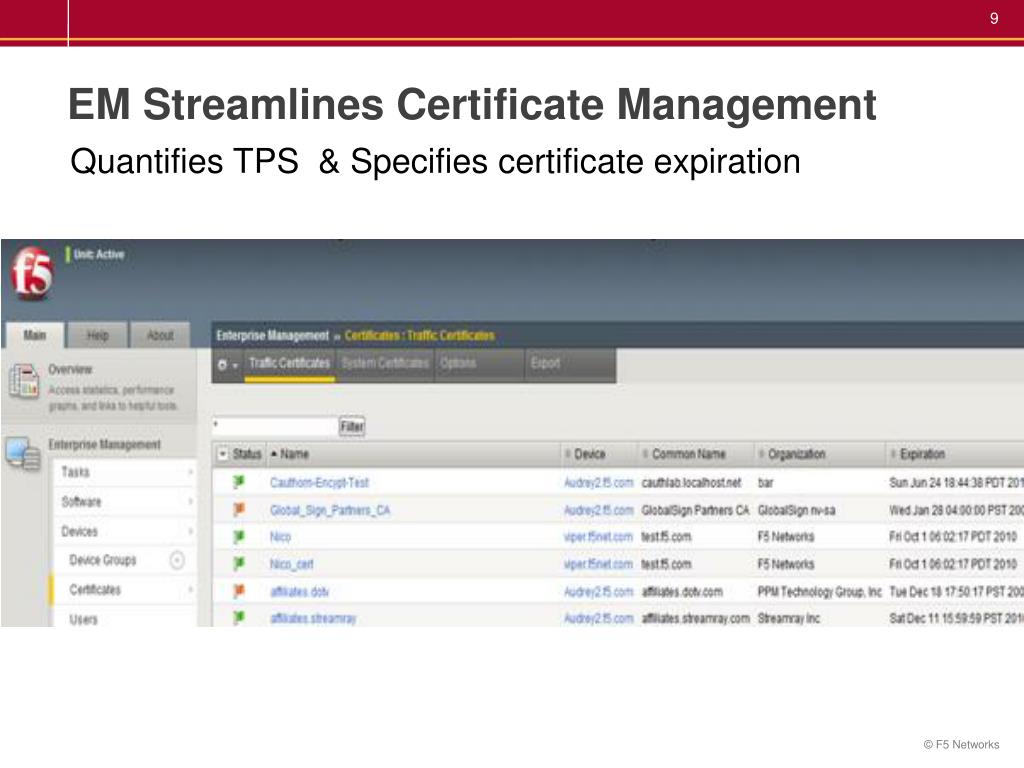
Task: Open the Nico certificate link
Action: pyautogui.click(x=280, y=537)
